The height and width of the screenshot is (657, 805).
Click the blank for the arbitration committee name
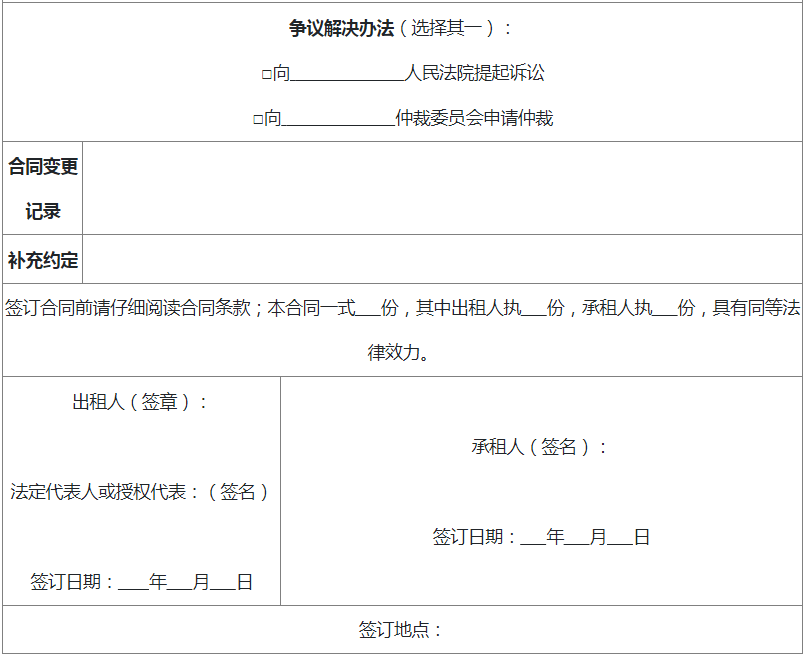(x=335, y=118)
